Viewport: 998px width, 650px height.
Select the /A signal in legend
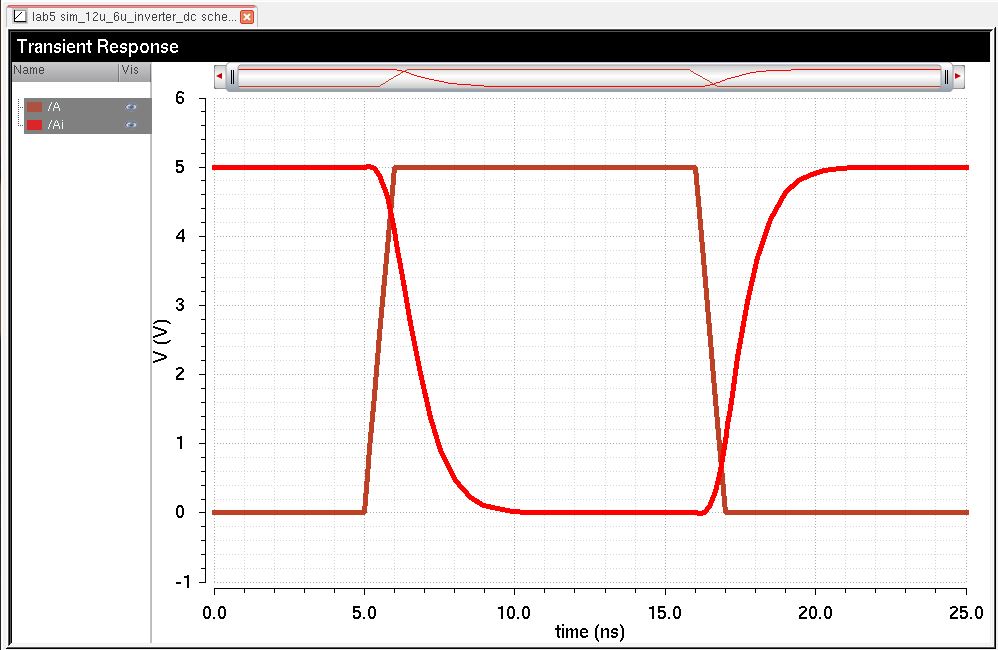coord(54,106)
